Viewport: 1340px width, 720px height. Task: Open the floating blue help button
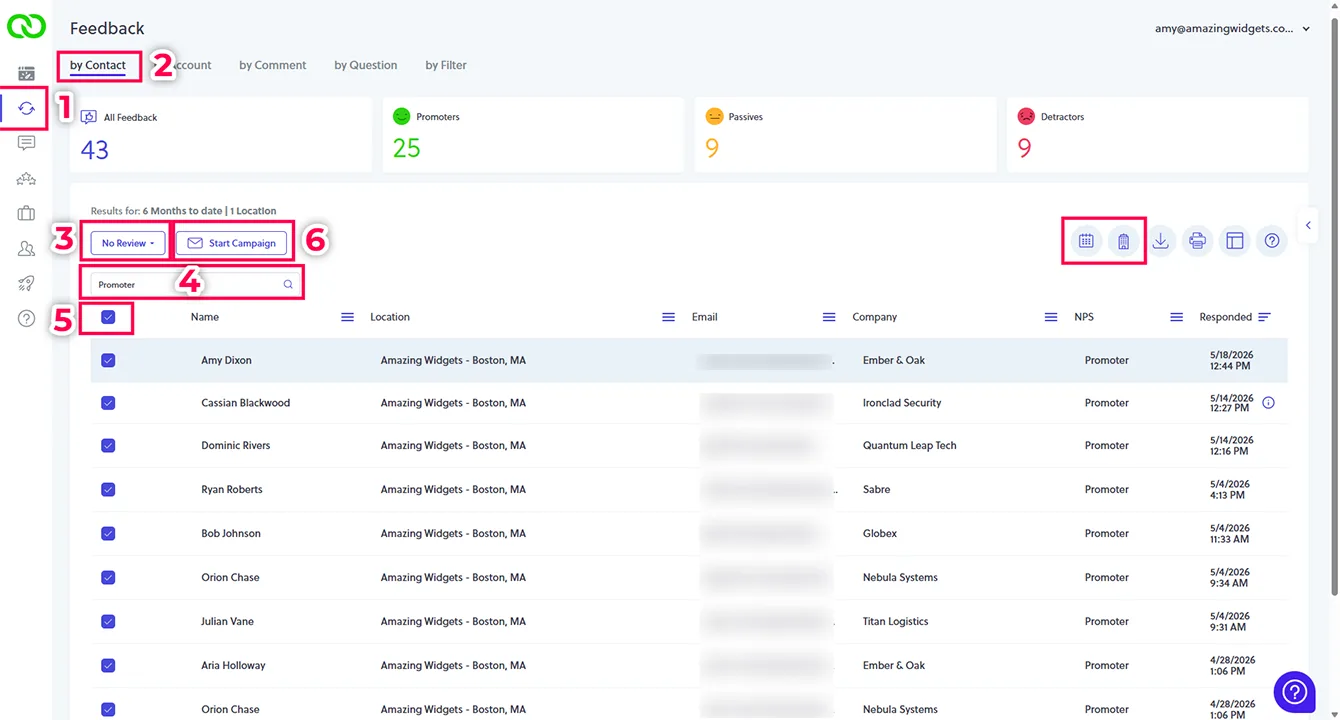coord(1294,691)
